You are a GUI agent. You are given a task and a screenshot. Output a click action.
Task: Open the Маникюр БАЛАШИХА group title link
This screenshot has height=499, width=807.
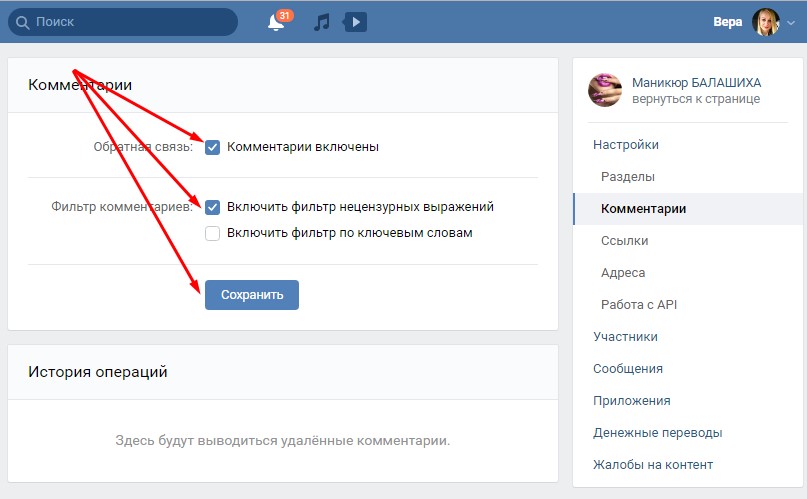[x=696, y=82]
